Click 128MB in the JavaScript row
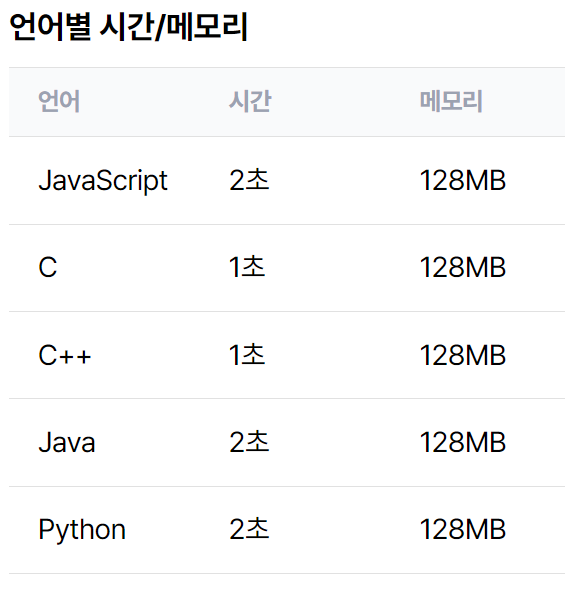Image resolution: width=565 pixels, height=595 pixels. point(463,180)
